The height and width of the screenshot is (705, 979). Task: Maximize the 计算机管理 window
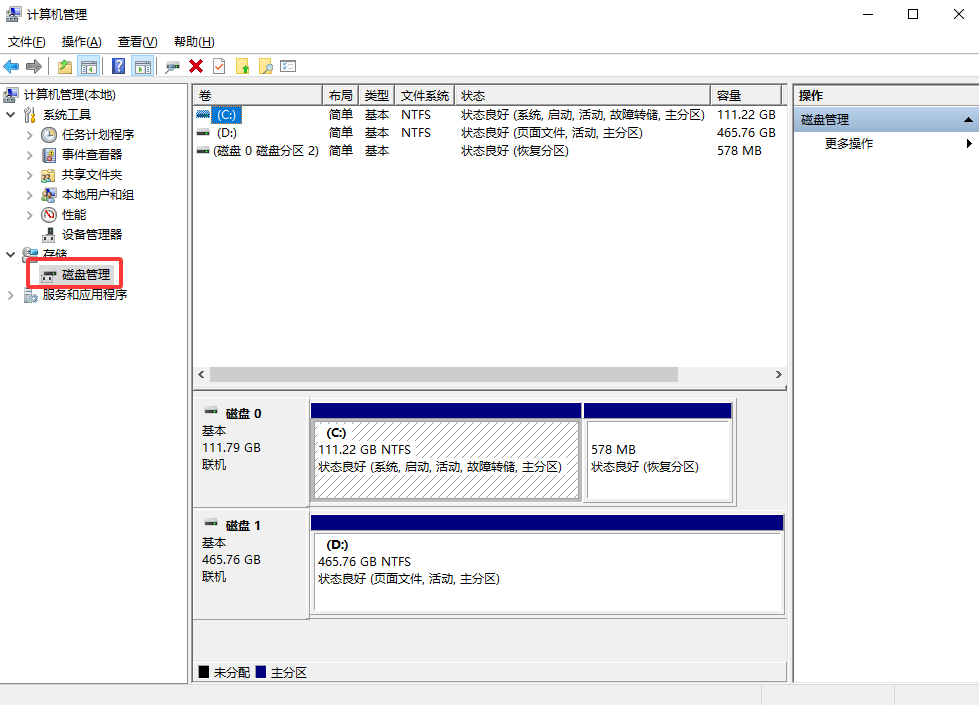[913, 14]
